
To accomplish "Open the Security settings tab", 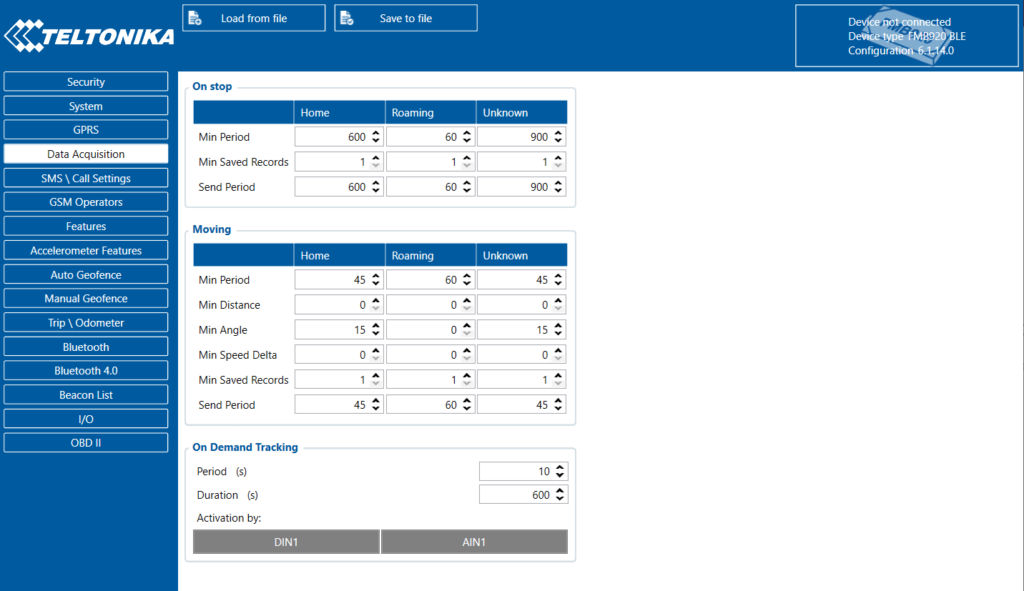I will (x=86, y=82).
